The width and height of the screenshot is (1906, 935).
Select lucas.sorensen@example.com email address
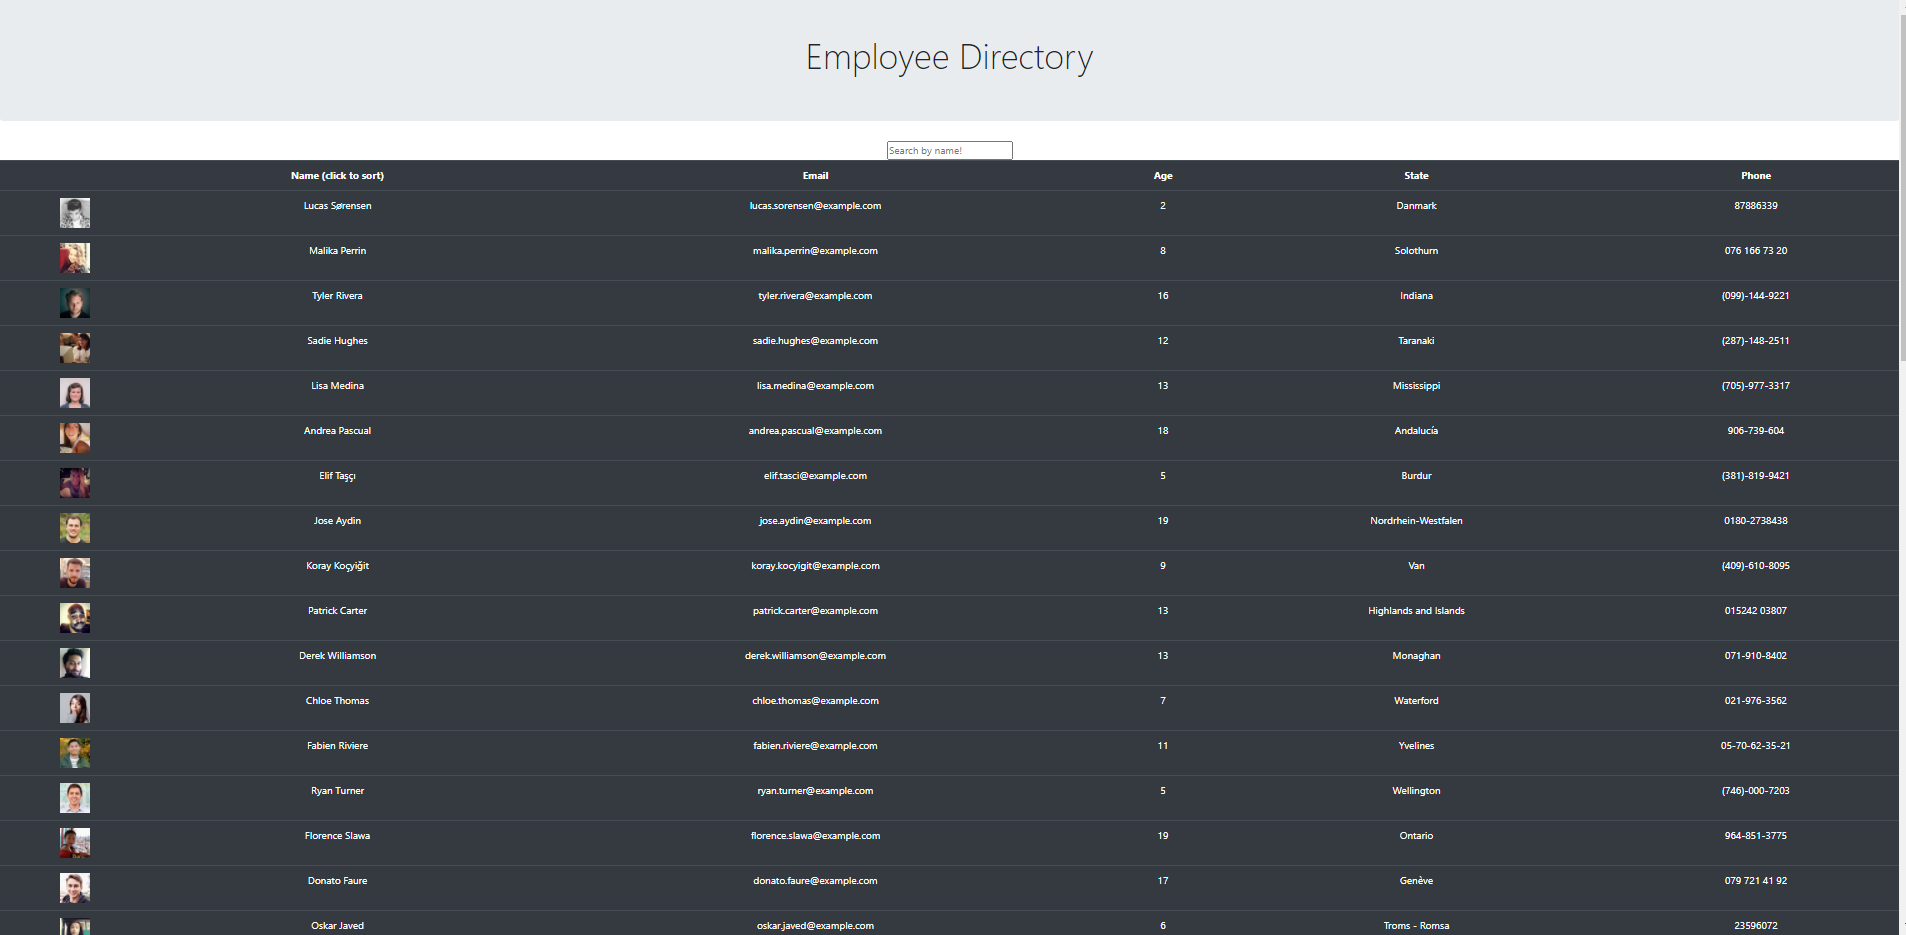coord(815,206)
